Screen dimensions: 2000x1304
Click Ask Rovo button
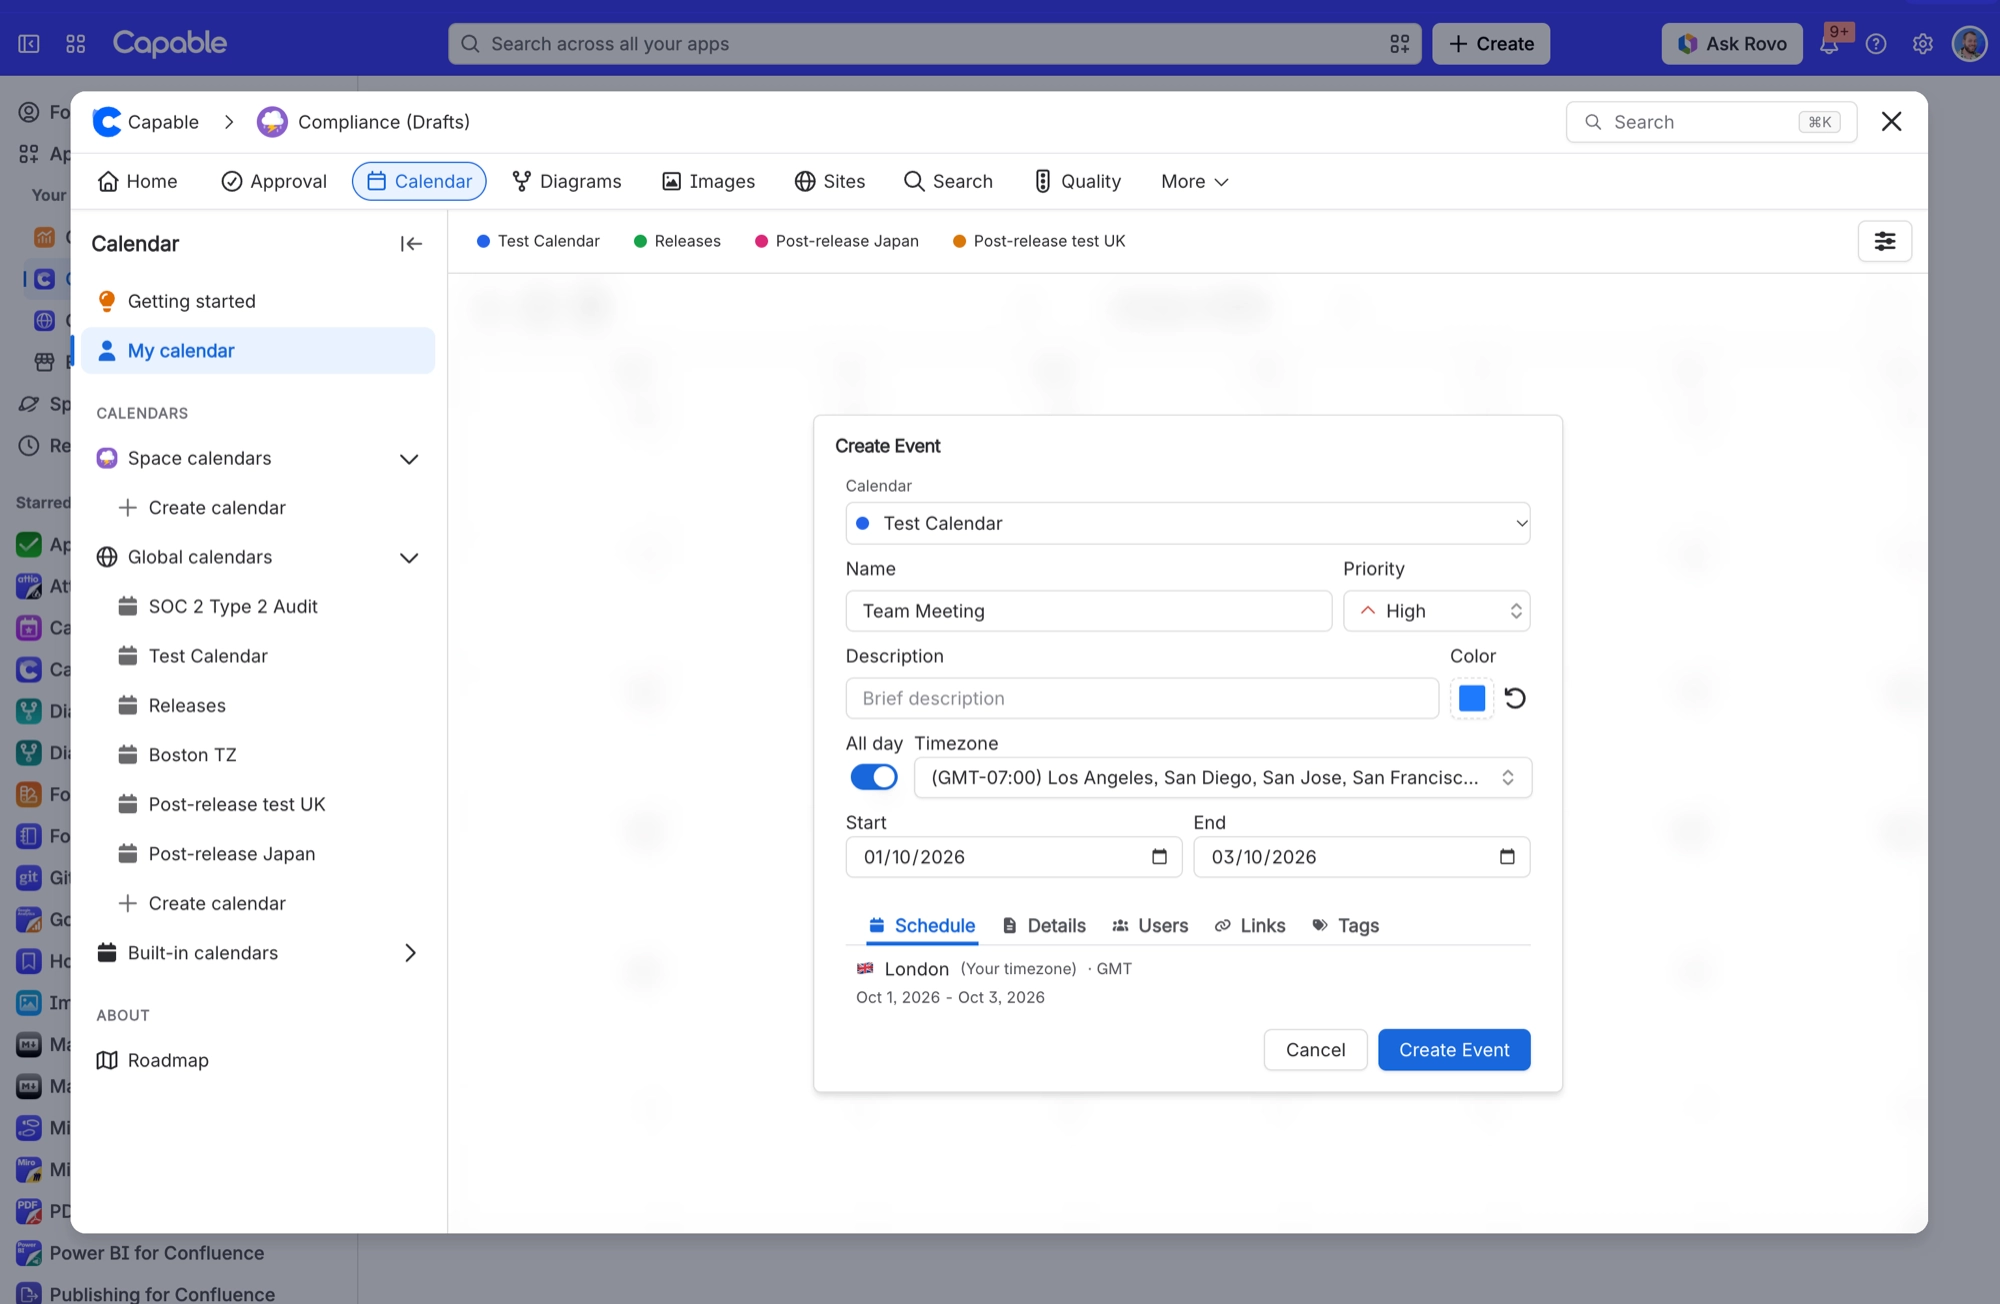coord(1732,44)
